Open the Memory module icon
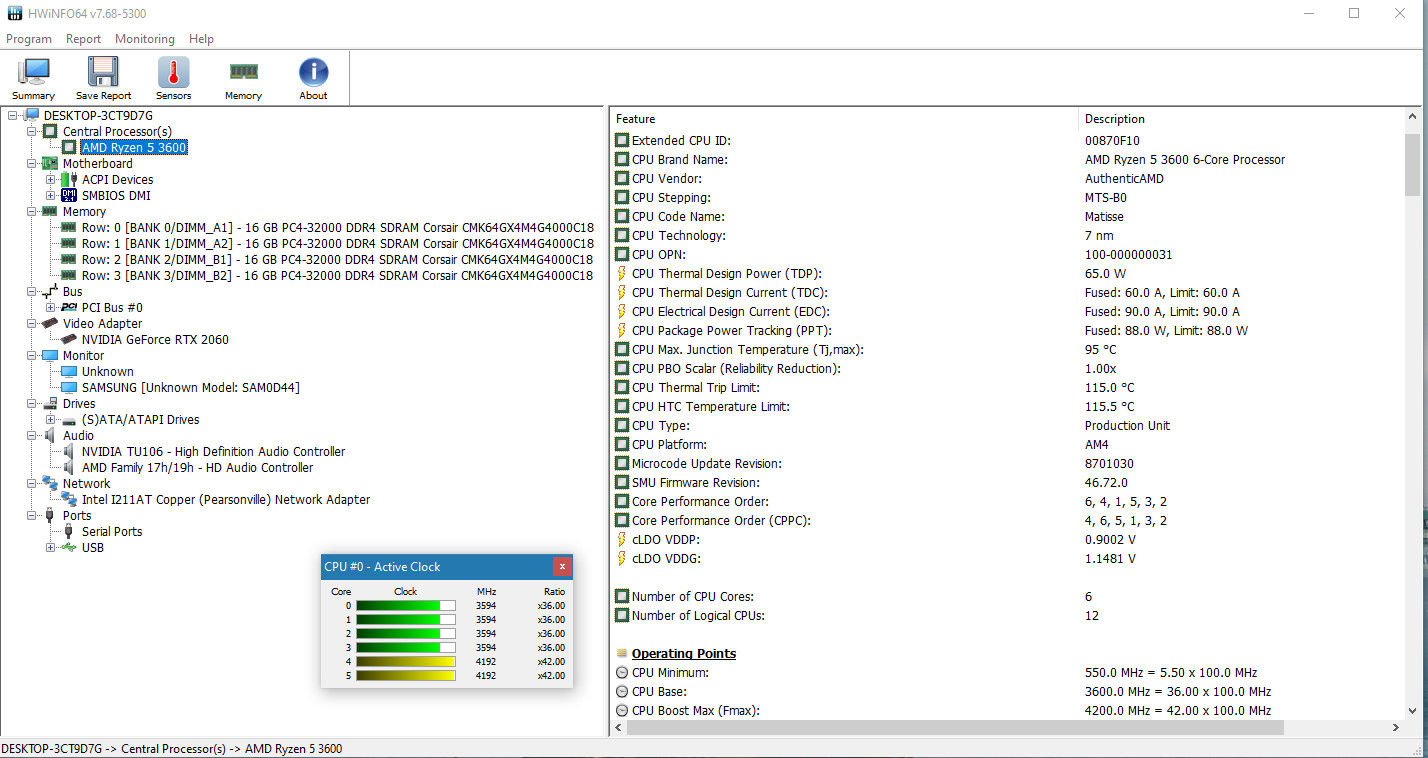The height and width of the screenshot is (758, 1428). (x=243, y=78)
